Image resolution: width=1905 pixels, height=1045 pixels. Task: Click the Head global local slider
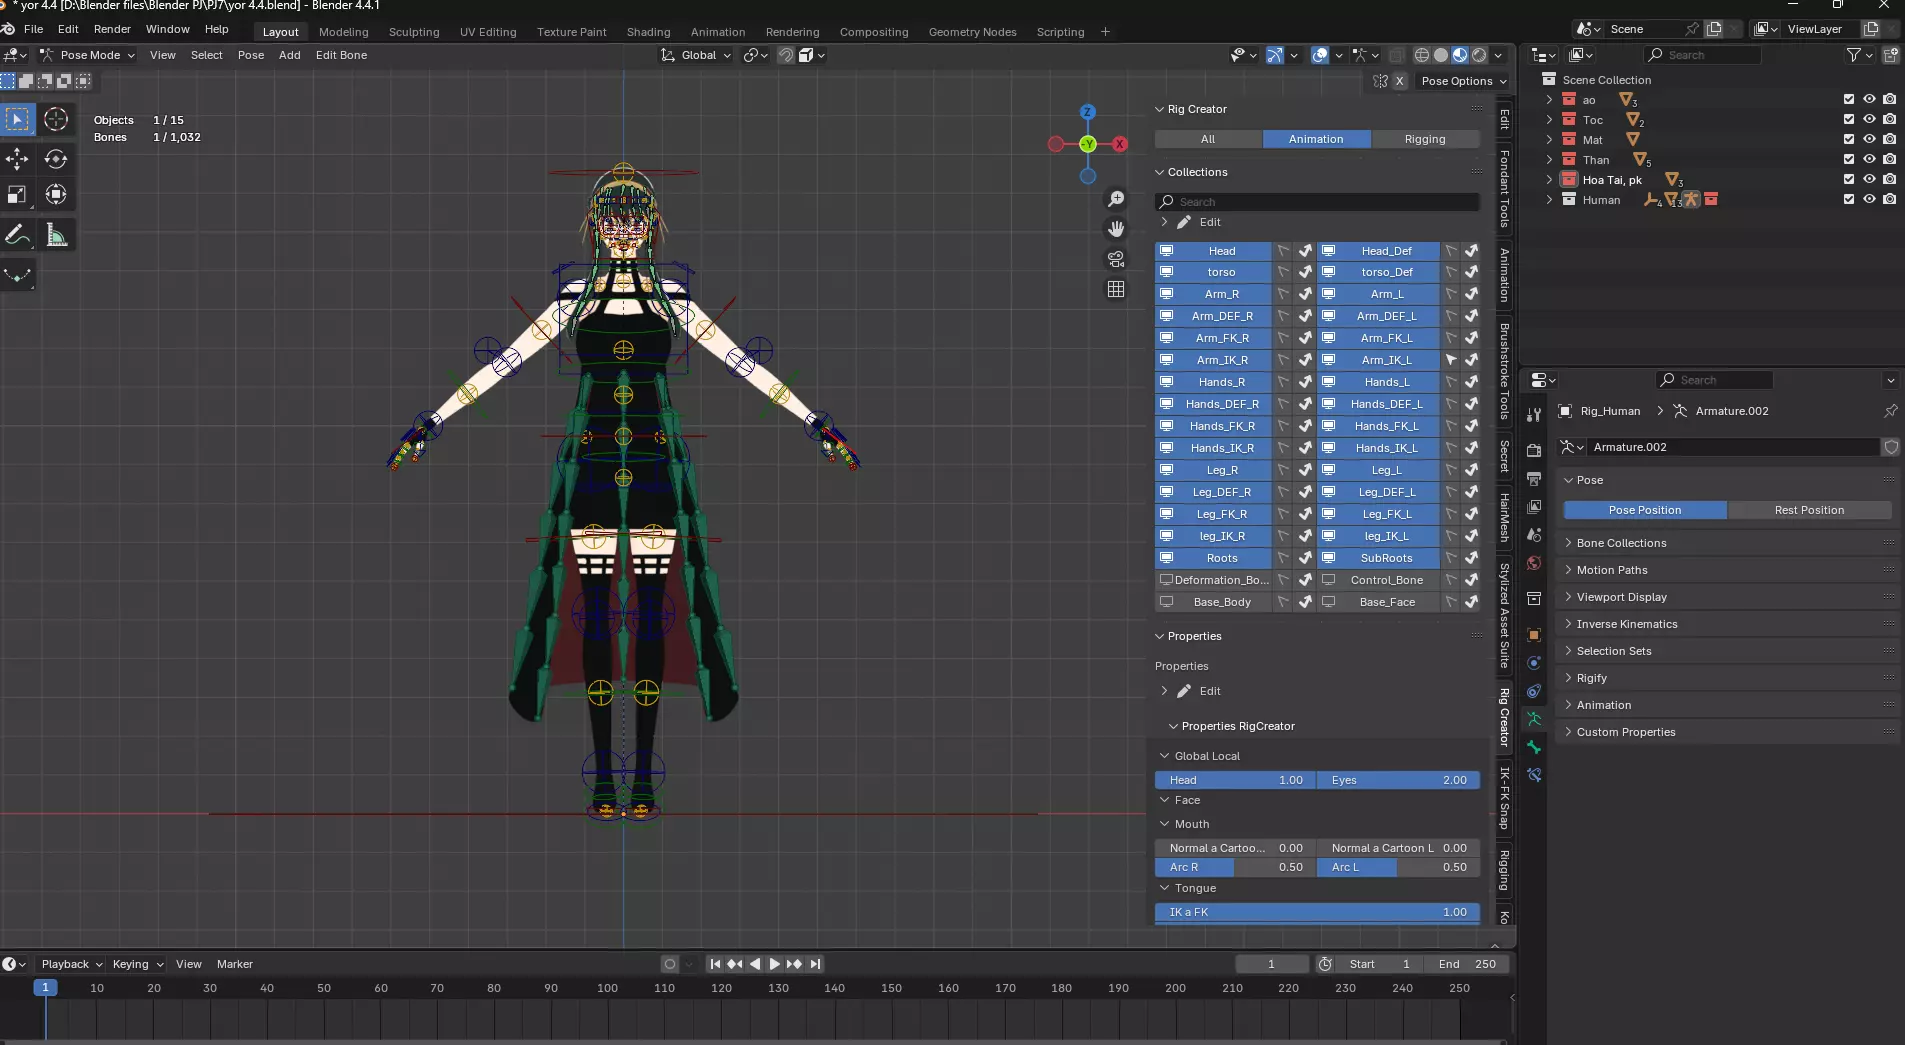[1235, 780]
